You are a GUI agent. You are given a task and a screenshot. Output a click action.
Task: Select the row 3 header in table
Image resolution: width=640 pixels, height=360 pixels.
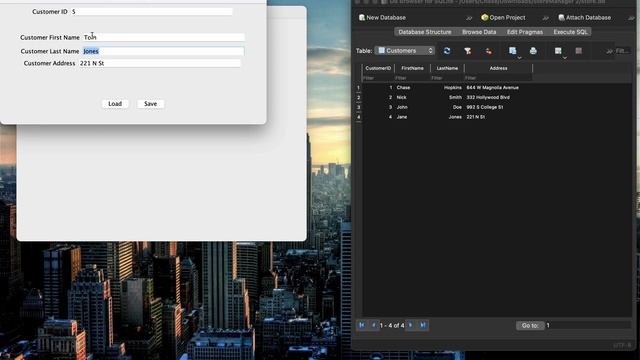[358, 107]
